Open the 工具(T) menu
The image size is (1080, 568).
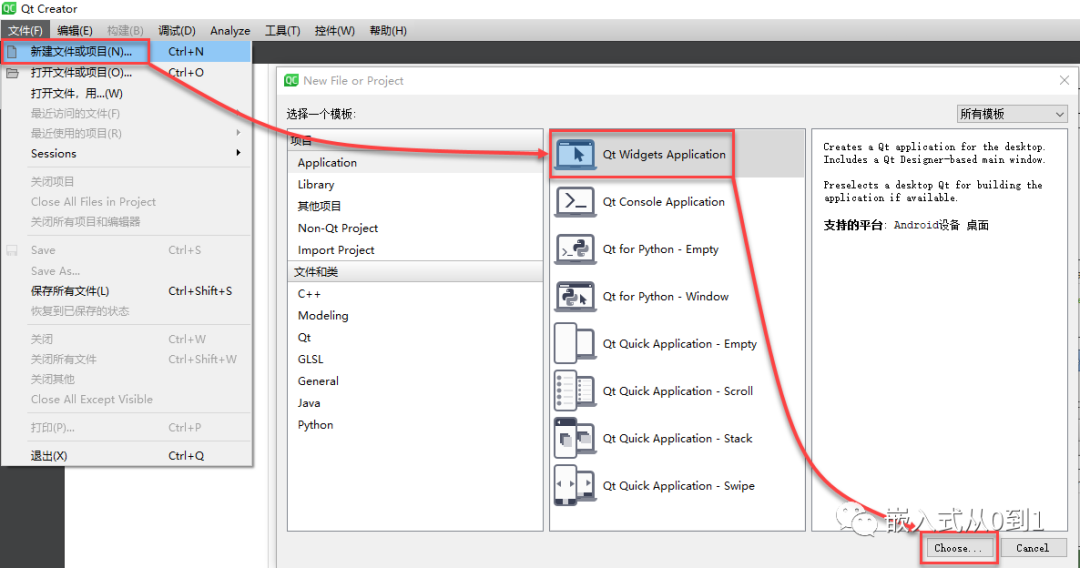(x=282, y=30)
